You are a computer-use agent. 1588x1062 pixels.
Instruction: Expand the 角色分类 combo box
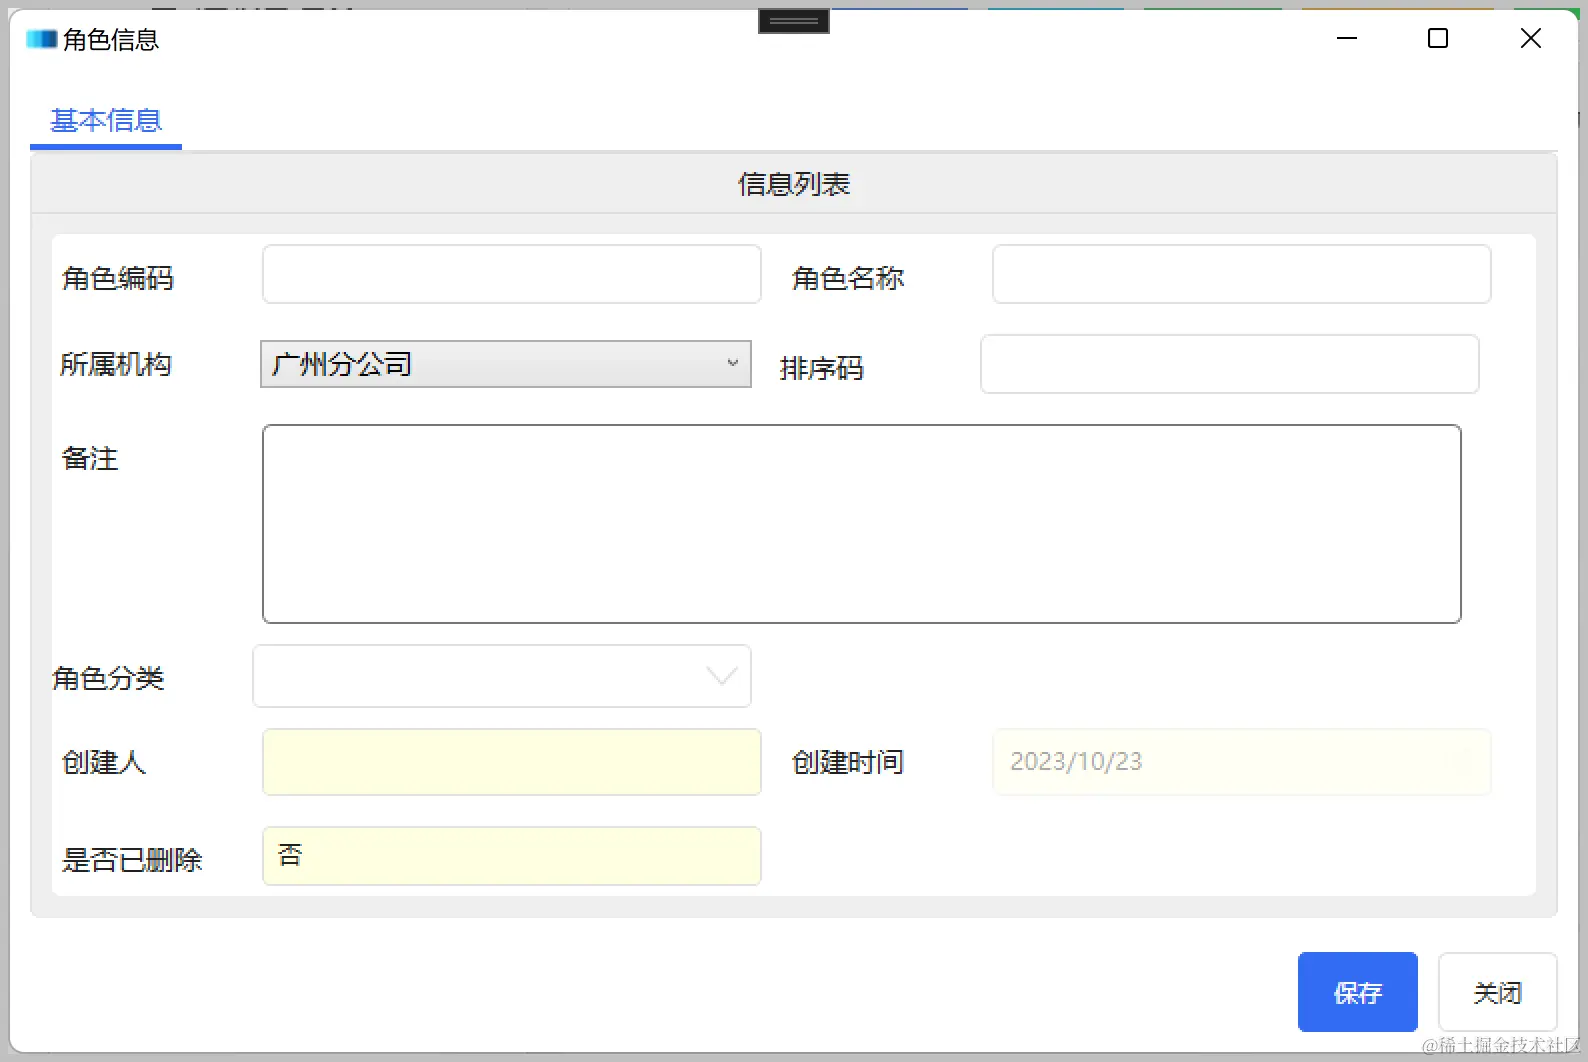(x=502, y=676)
